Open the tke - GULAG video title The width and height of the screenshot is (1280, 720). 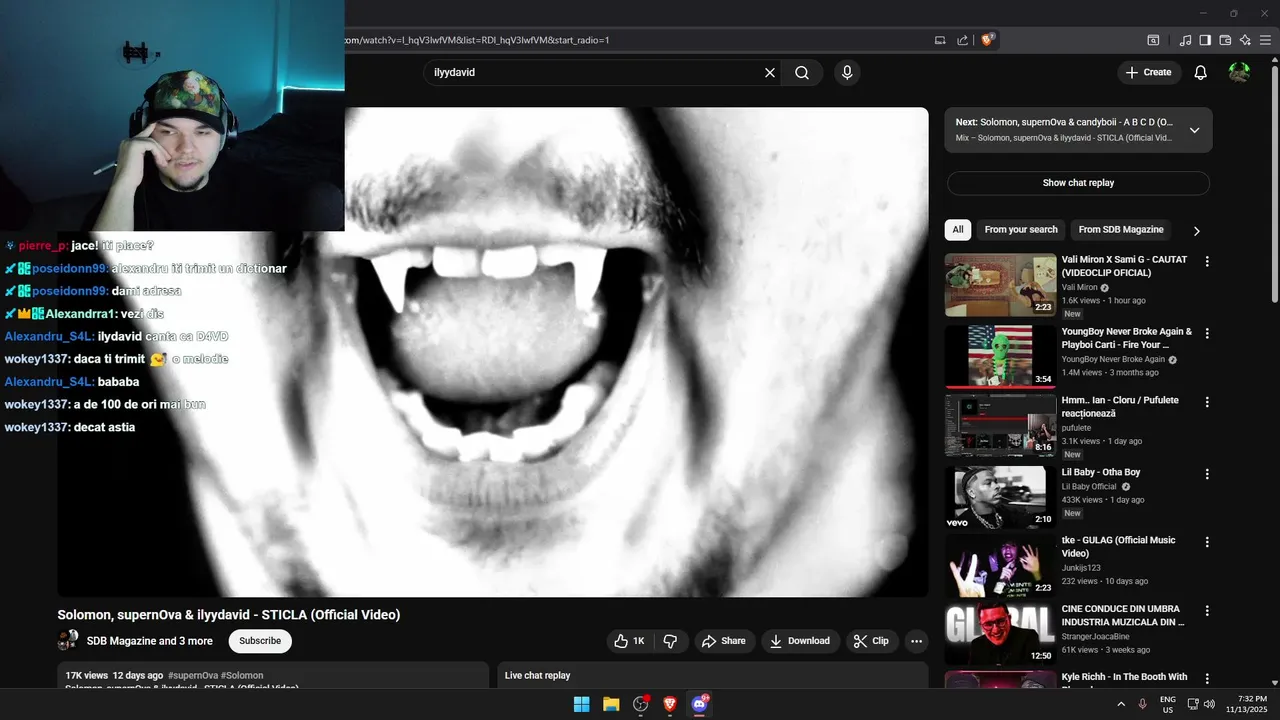[1118, 547]
